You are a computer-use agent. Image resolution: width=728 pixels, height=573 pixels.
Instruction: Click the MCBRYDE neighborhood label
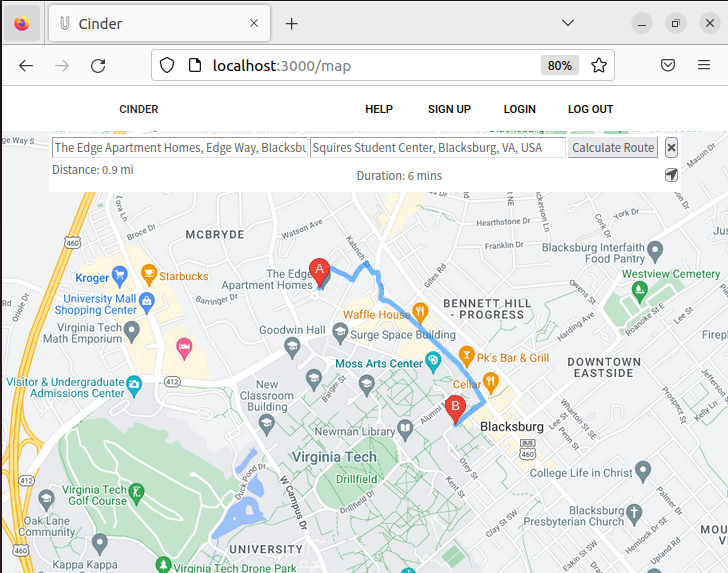215,234
